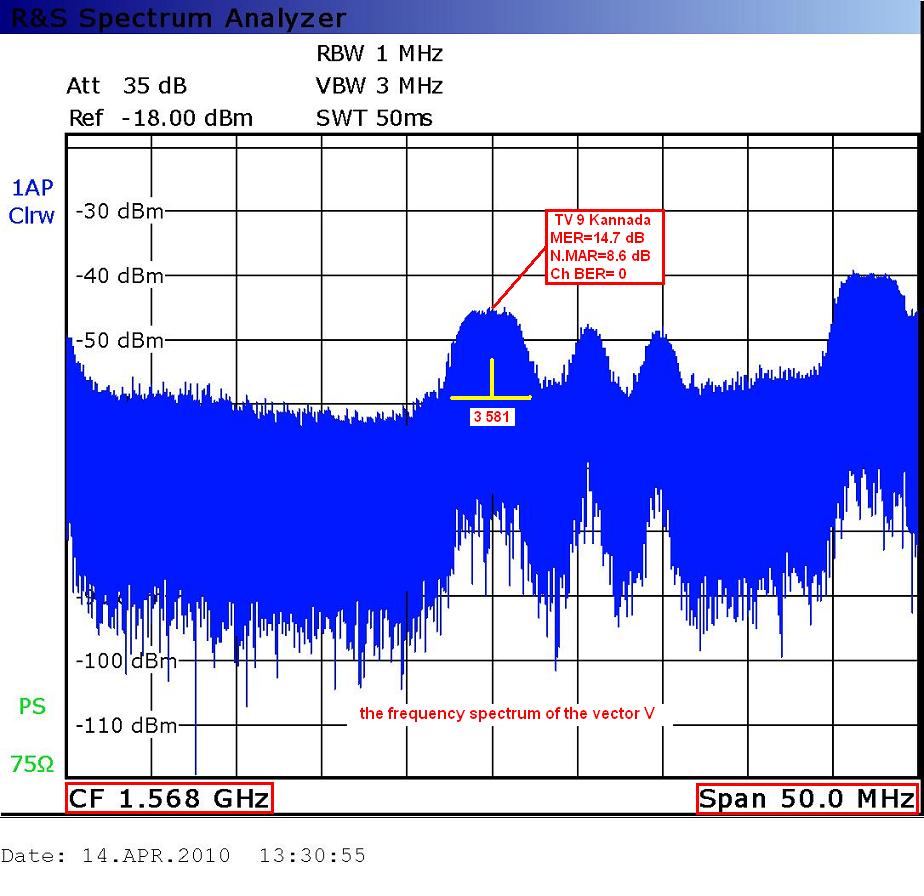Screen dimensions: 924x896
Task: Click the CF 1.568 GHz center frequency box
Action: [169, 799]
